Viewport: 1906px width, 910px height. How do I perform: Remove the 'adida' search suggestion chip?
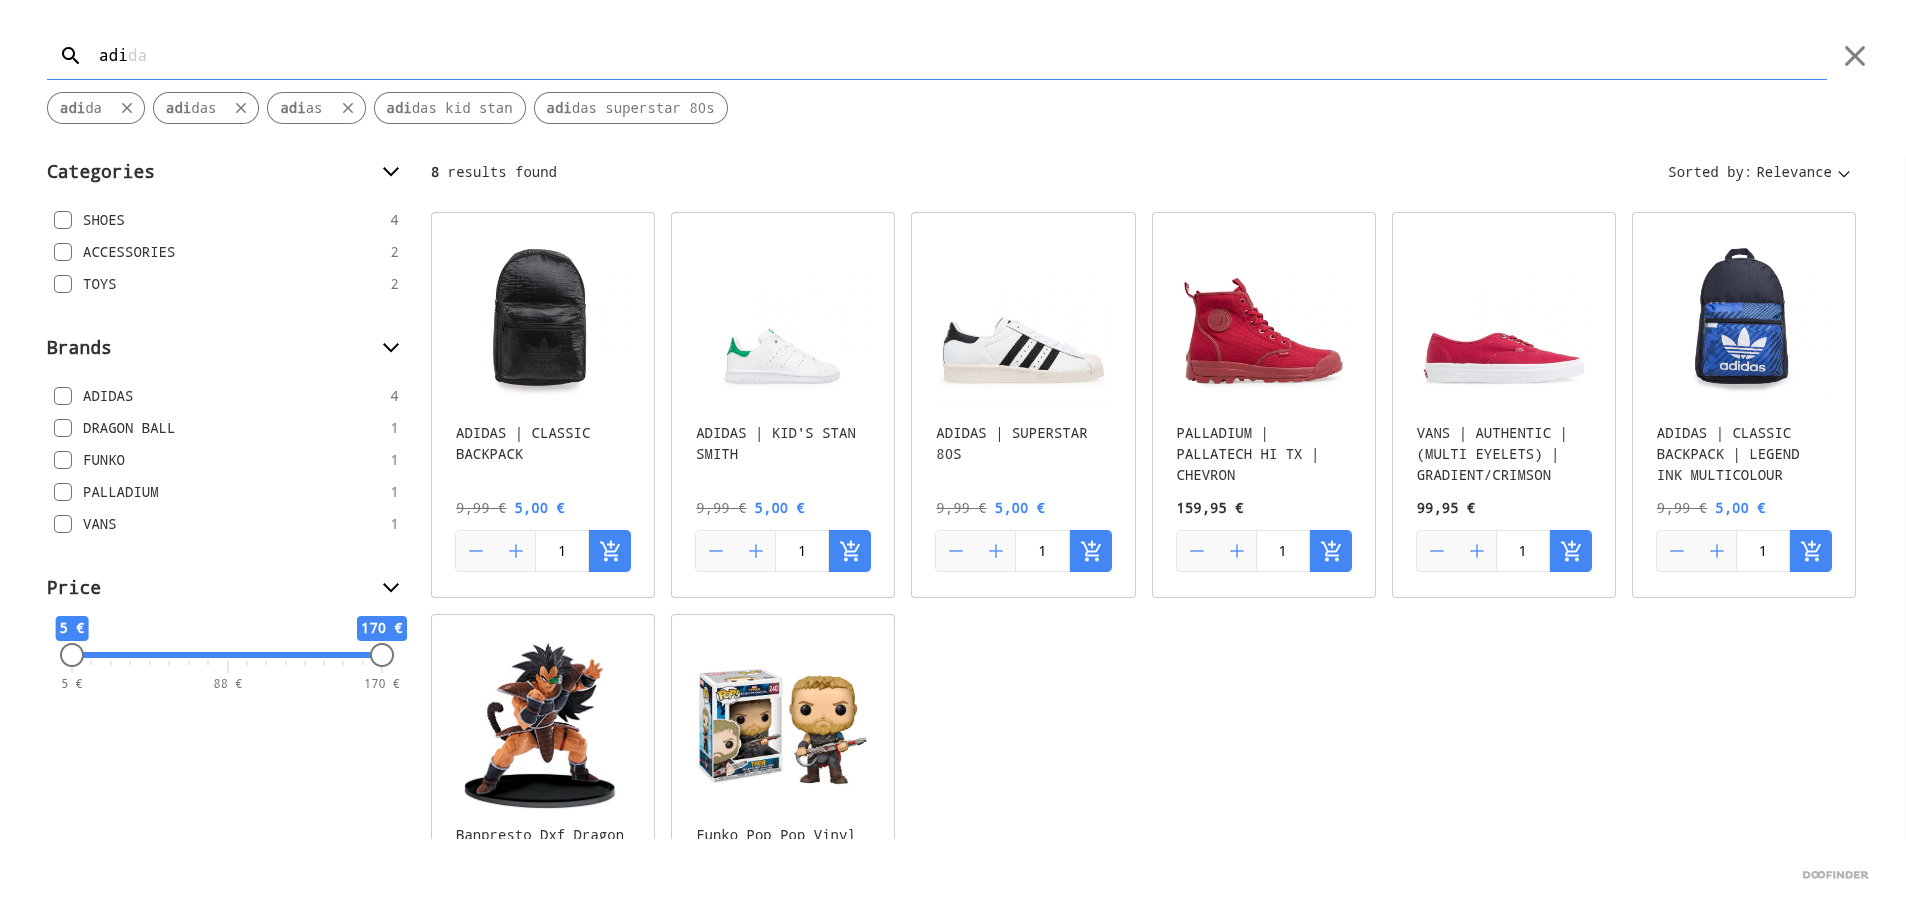[x=127, y=108]
